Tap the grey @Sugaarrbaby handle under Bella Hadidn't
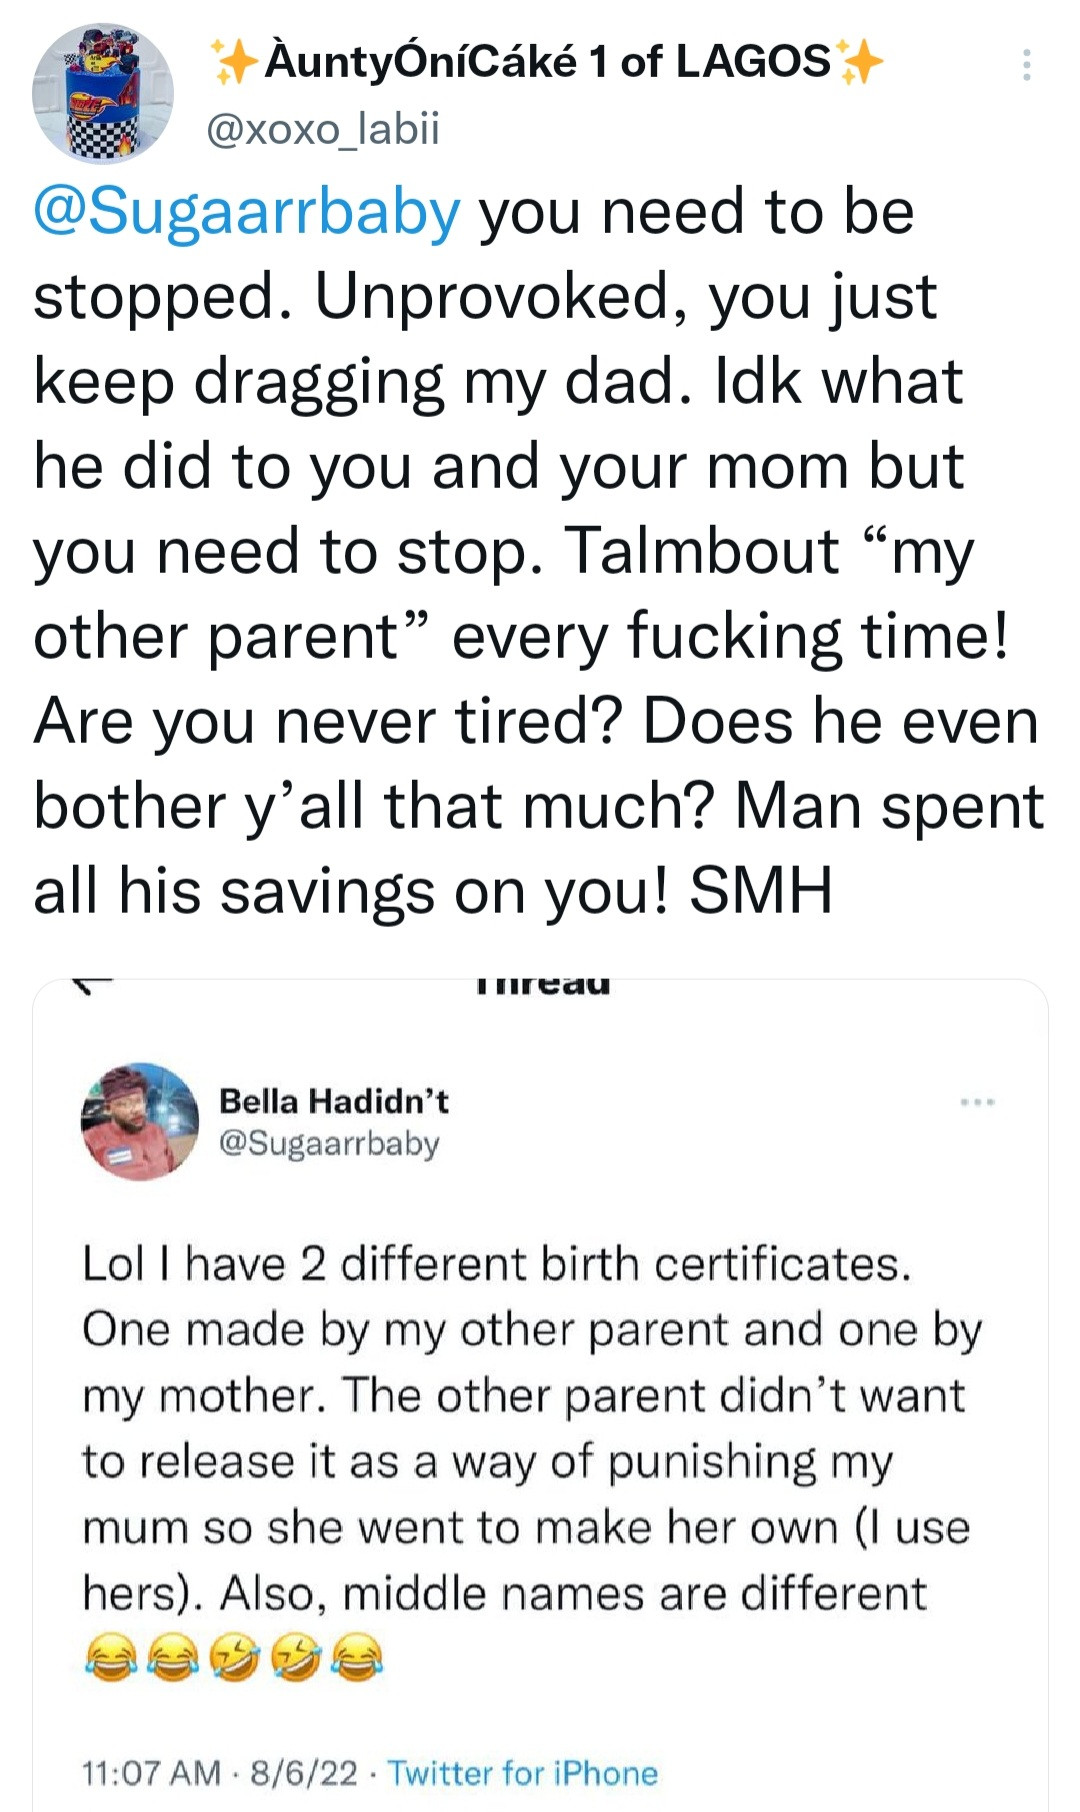This screenshot has height=1812, width=1080. [329, 1143]
